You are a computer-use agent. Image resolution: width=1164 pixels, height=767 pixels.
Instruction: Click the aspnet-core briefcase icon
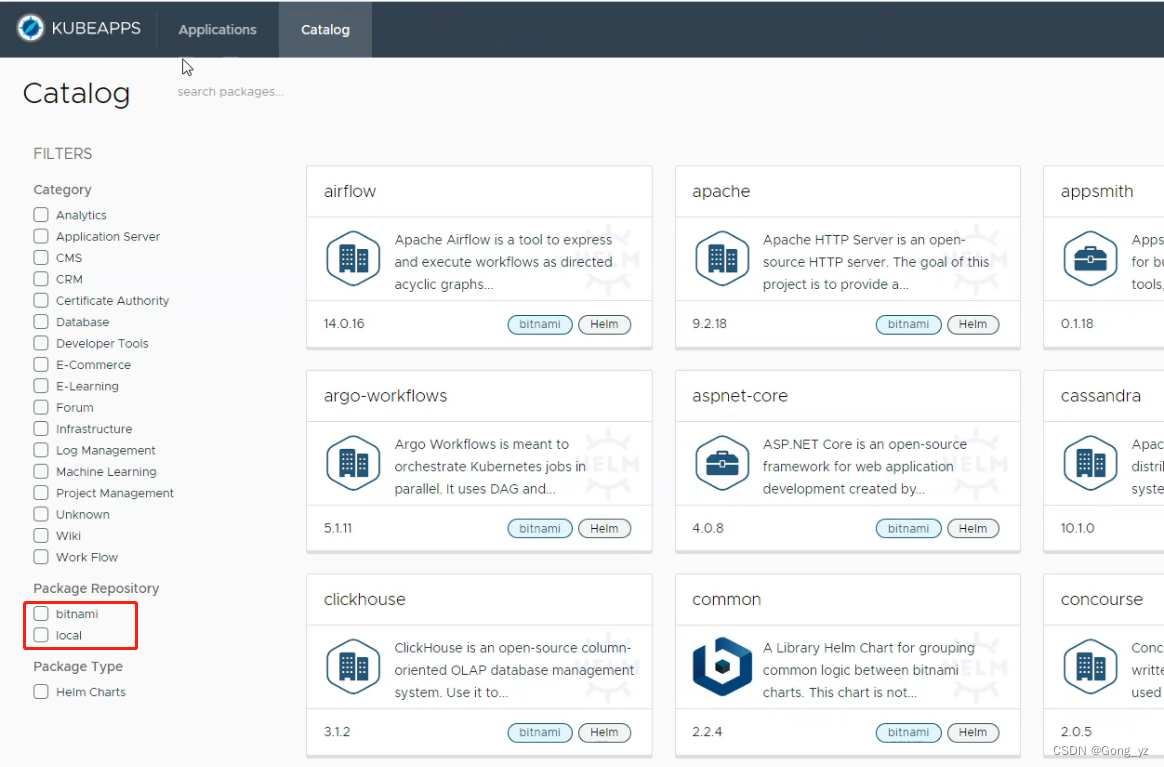(722, 463)
